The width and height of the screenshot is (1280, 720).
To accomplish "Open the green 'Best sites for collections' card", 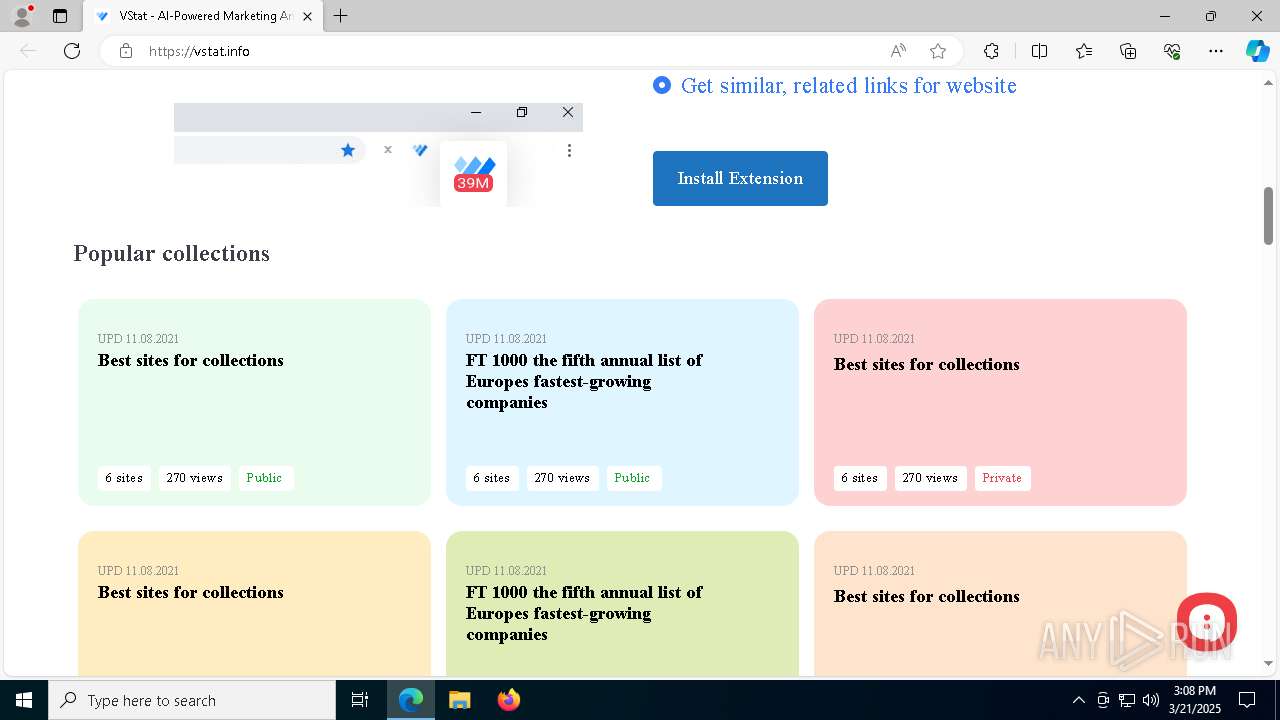I will tap(255, 402).
